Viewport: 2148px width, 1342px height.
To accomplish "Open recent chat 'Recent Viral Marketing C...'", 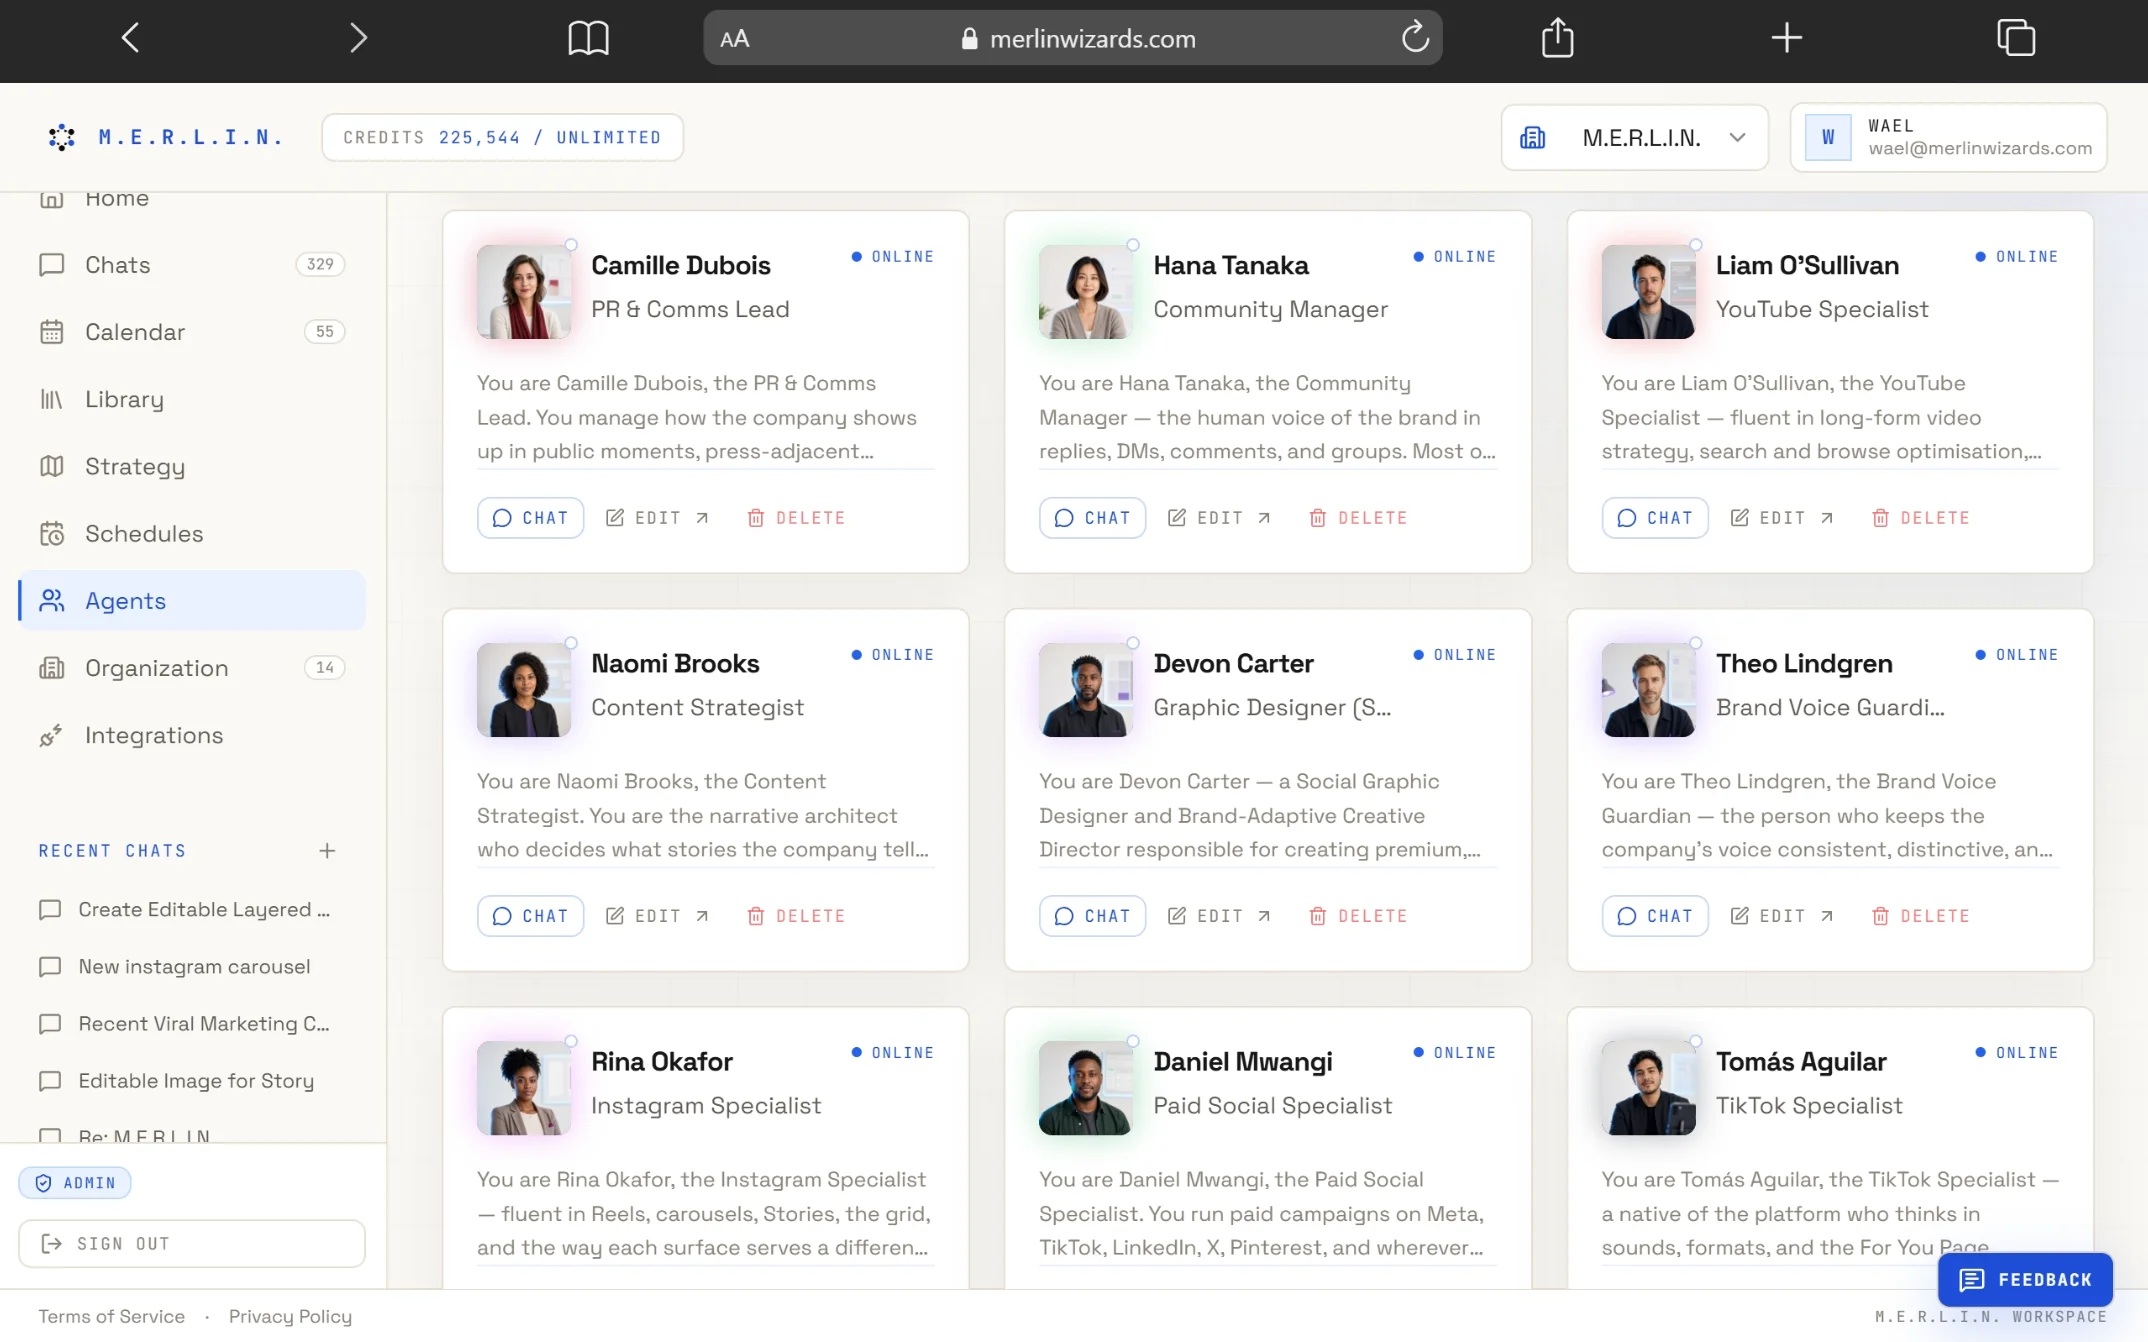I will 186,1023.
